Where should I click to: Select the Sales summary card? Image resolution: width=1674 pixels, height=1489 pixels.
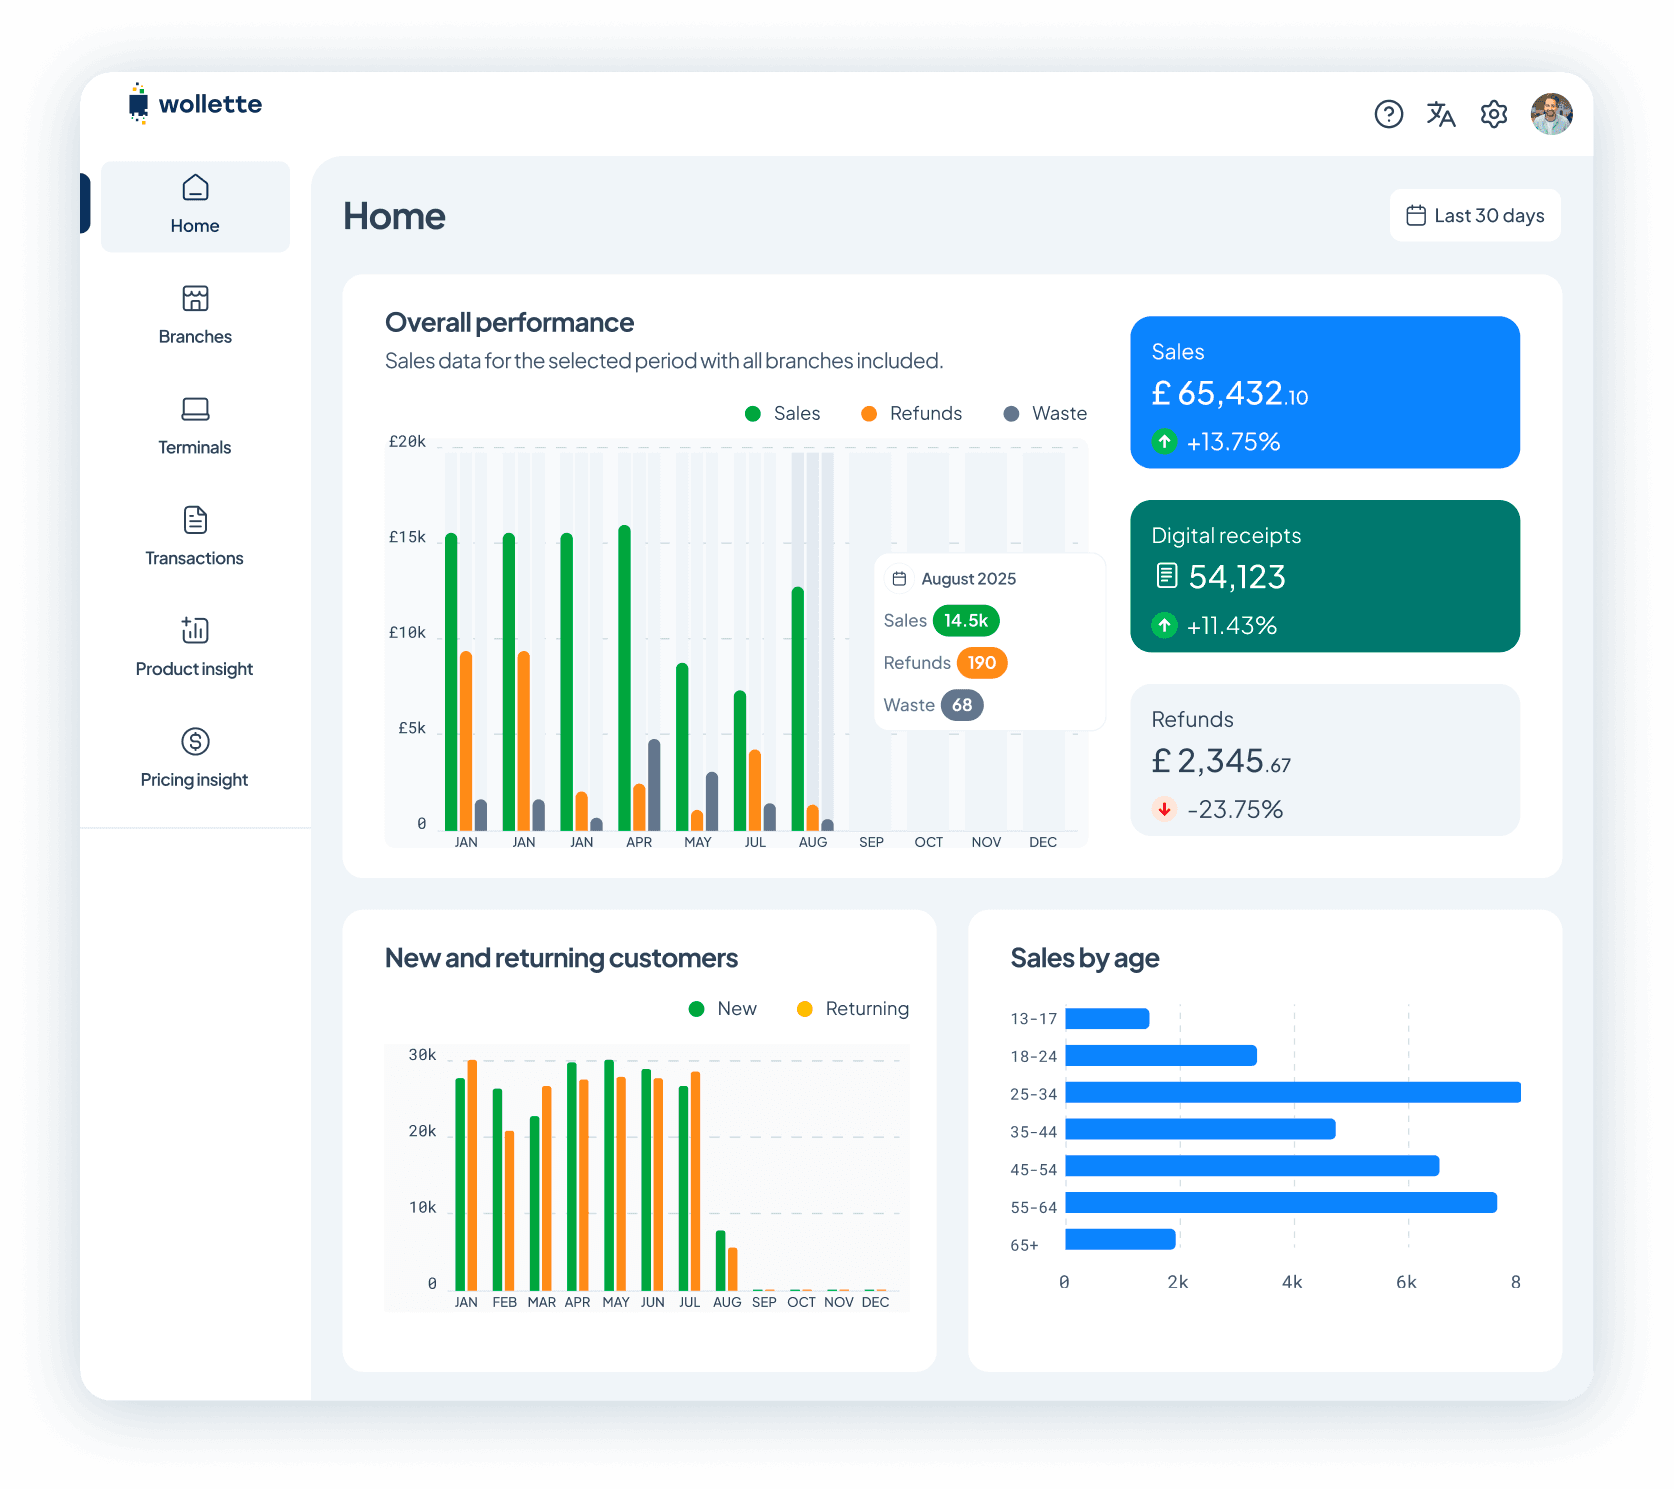[1325, 392]
